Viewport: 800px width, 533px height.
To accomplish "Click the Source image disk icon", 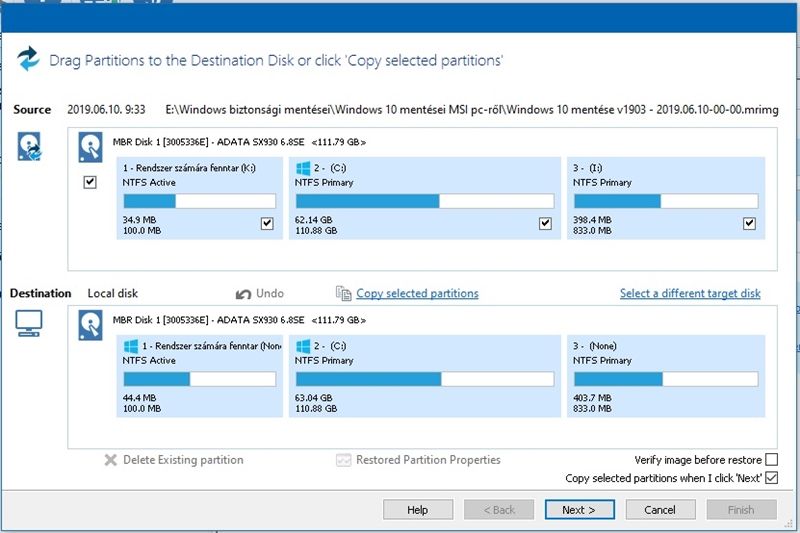I will coord(29,146).
